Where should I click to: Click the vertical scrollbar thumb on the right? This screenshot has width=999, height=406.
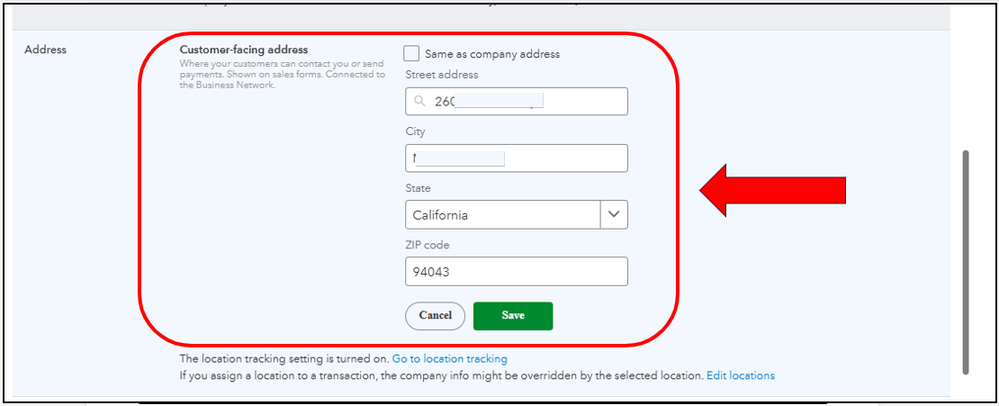click(x=965, y=260)
